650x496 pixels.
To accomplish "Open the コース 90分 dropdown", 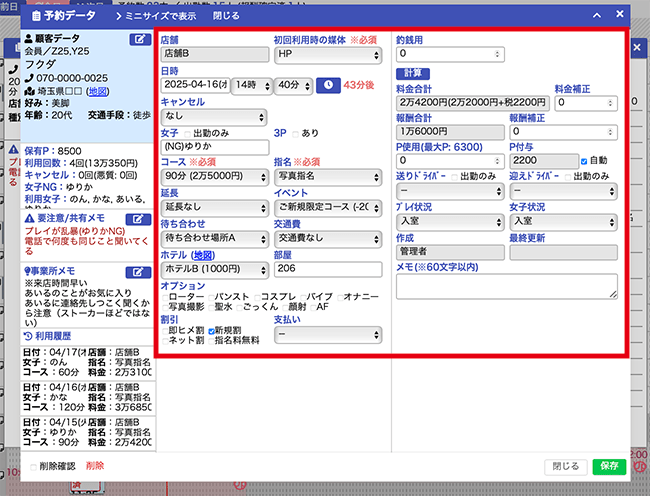I will (x=215, y=177).
